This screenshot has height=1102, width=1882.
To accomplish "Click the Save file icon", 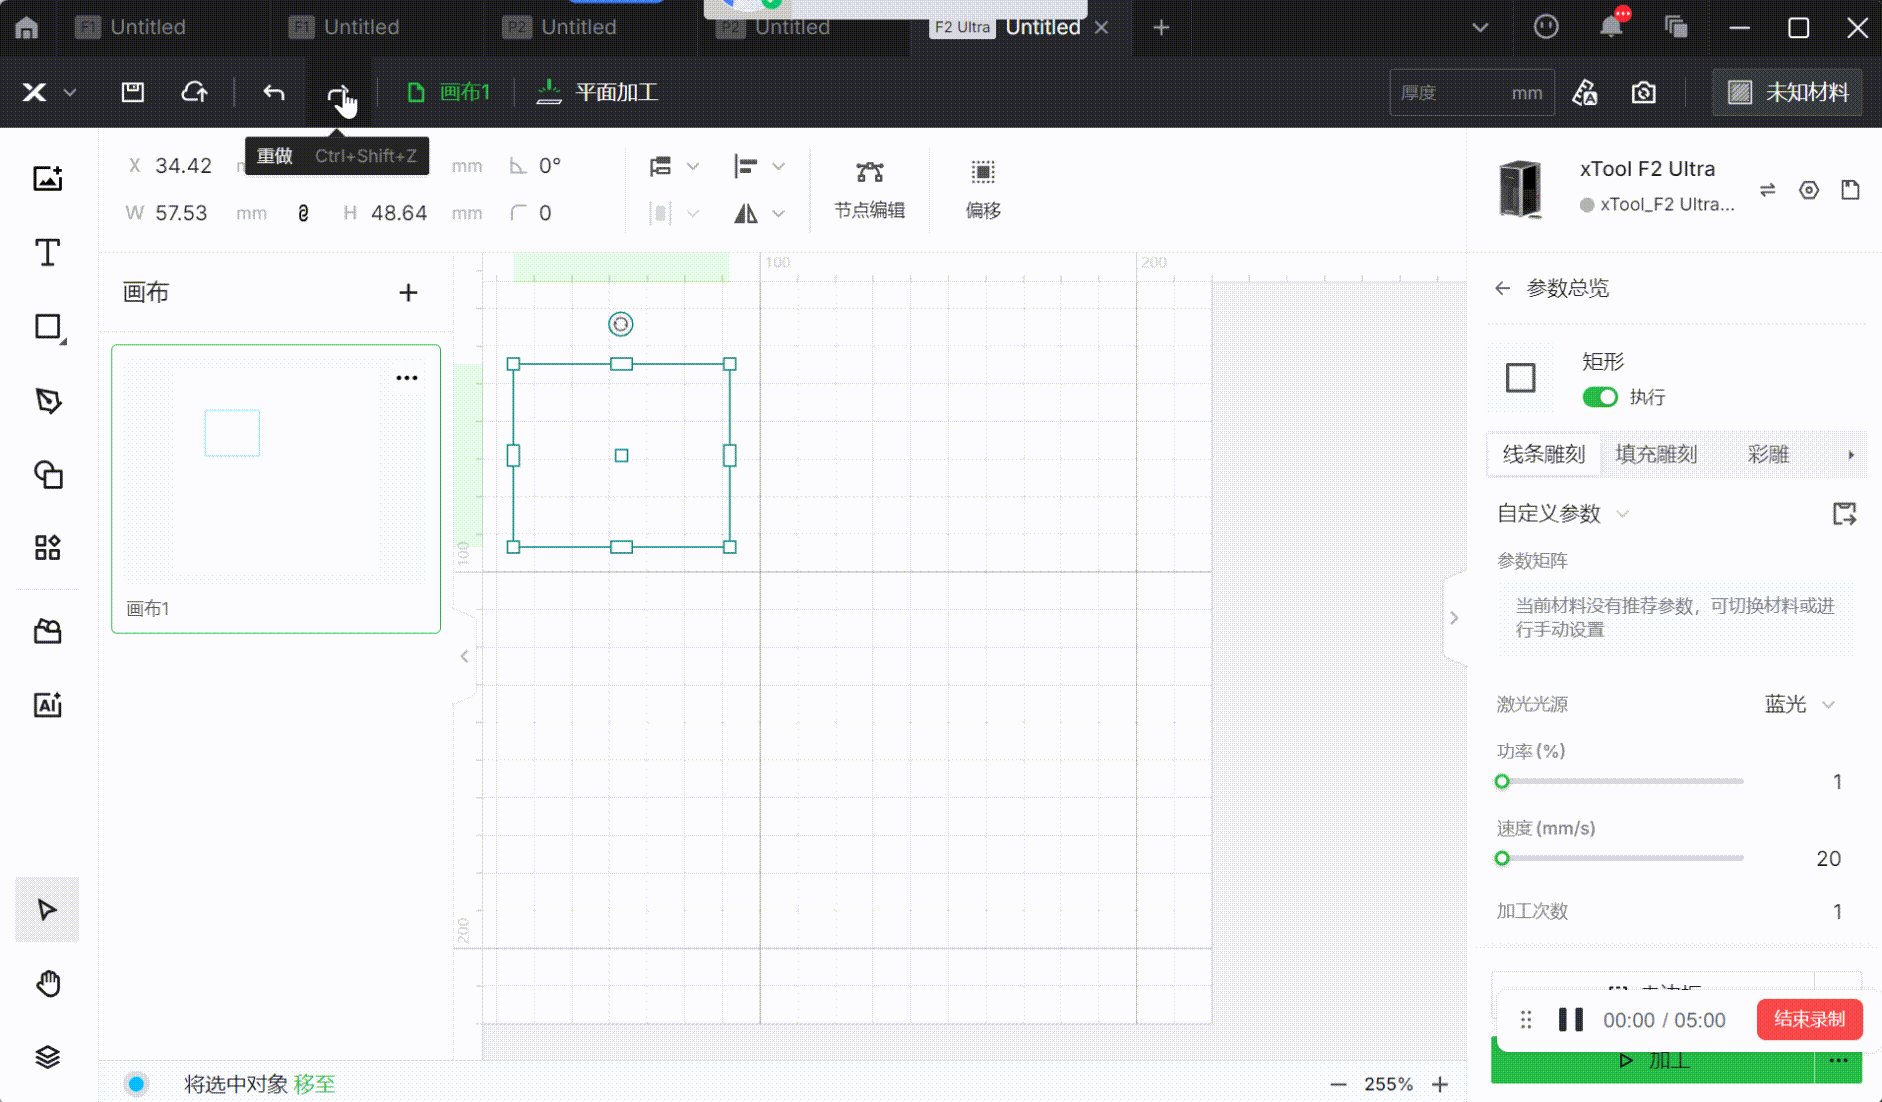I will [133, 93].
